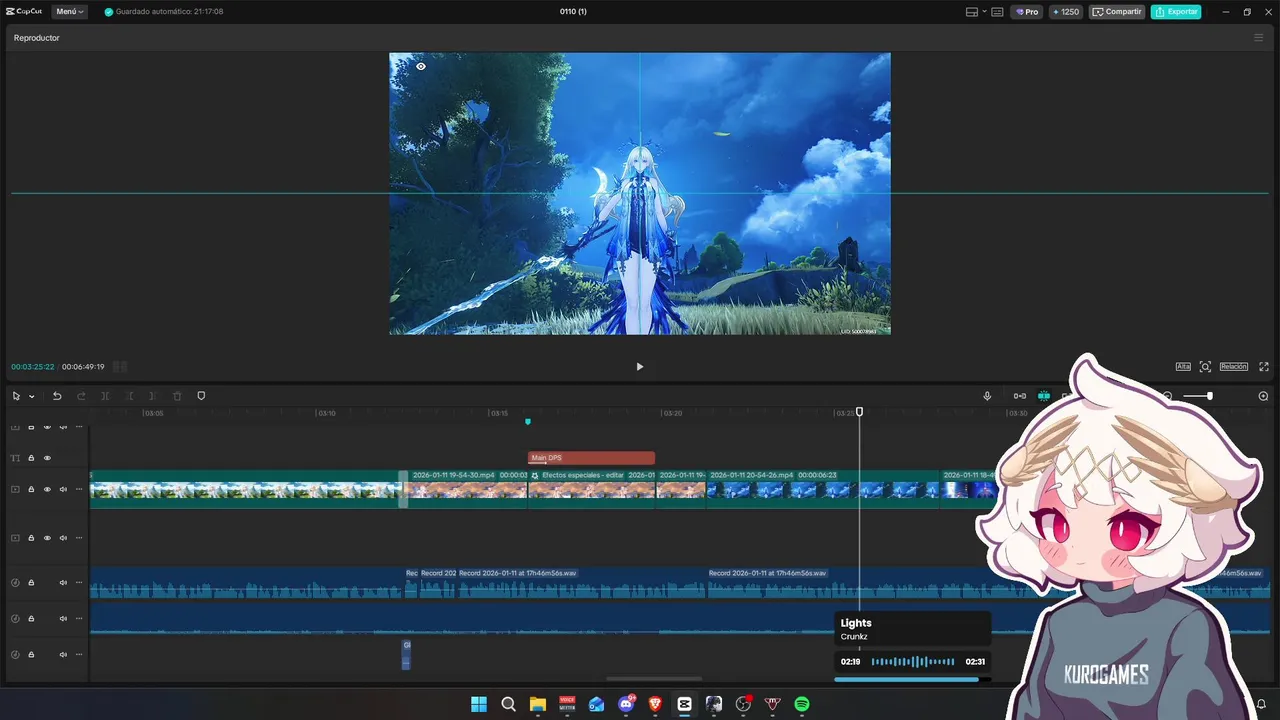The image size is (1280, 720).
Task: Click the Reproductor panel title
Action: pyautogui.click(x=37, y=38)
